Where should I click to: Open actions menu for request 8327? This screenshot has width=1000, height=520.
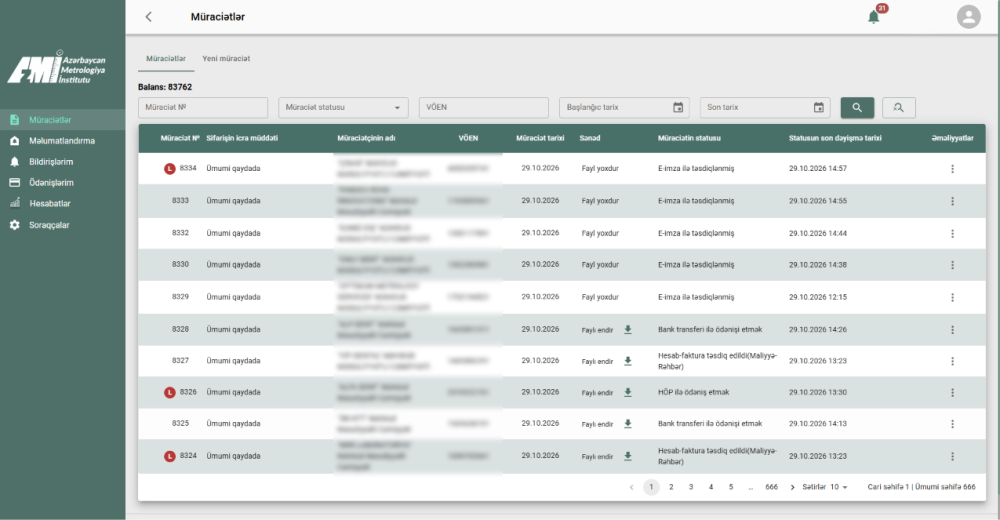coord(952,361)
